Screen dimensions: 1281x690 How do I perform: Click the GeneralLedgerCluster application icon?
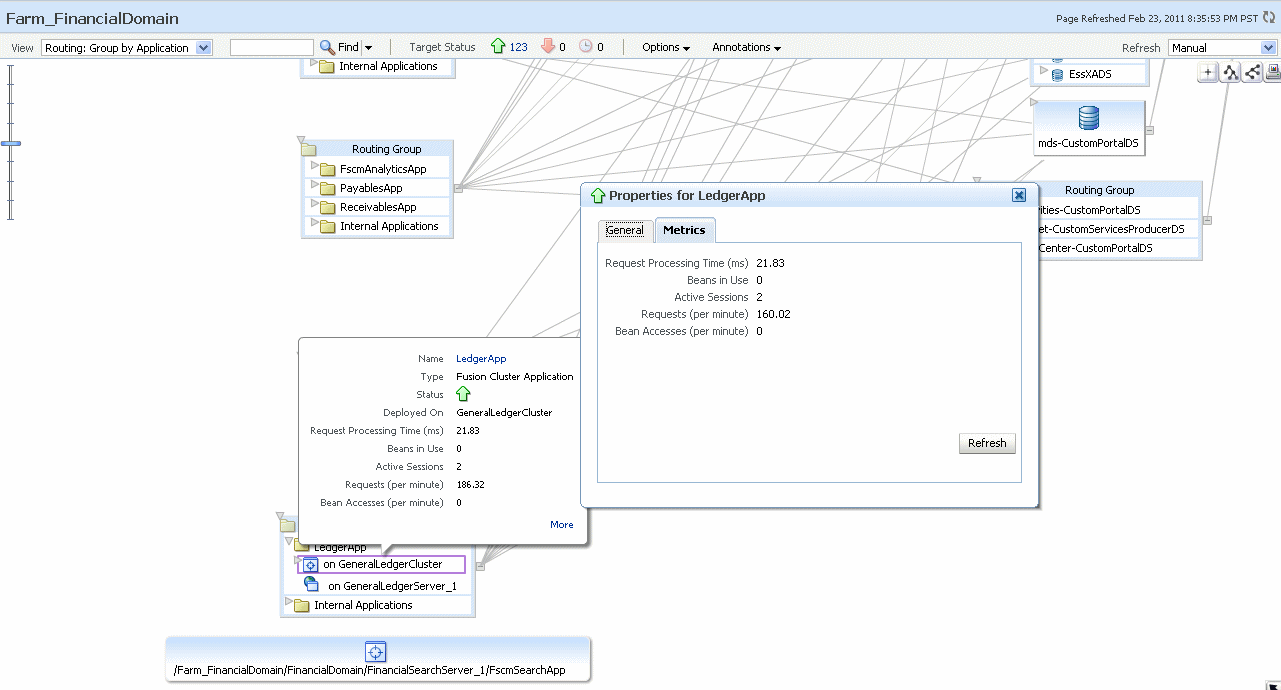(x=310, y=565)
